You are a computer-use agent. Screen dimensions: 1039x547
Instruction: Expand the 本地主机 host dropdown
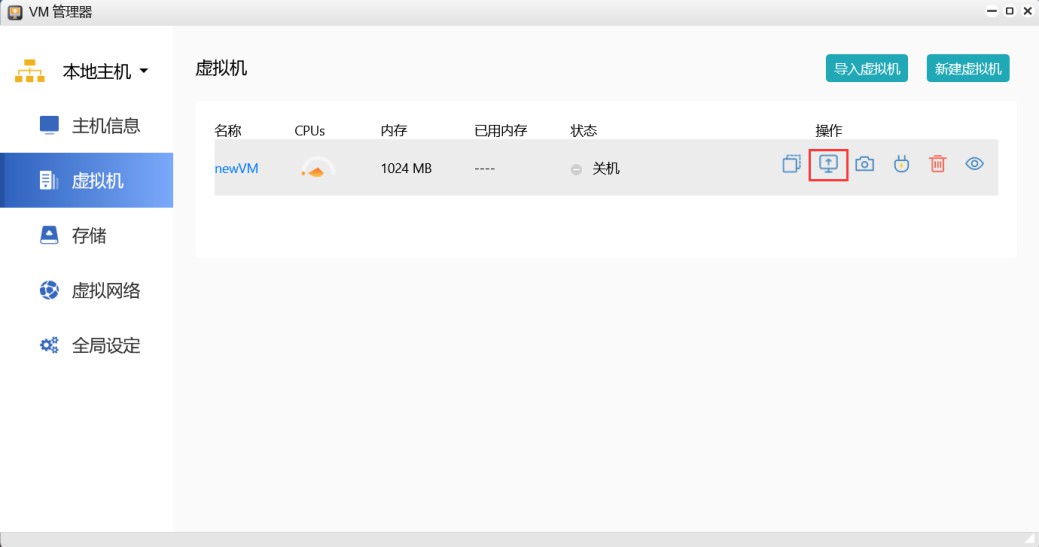(143, 72)
